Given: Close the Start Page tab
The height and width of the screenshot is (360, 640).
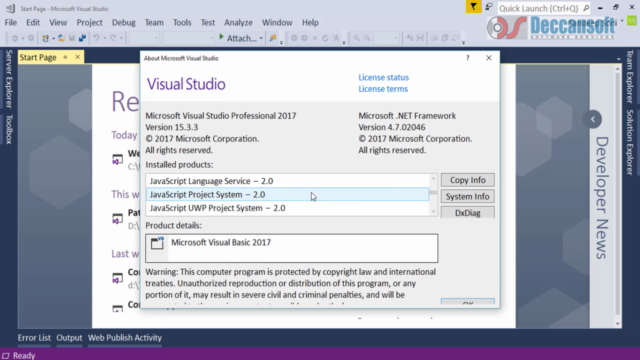Looking at the screenshot, I should [x=78, y=57].
